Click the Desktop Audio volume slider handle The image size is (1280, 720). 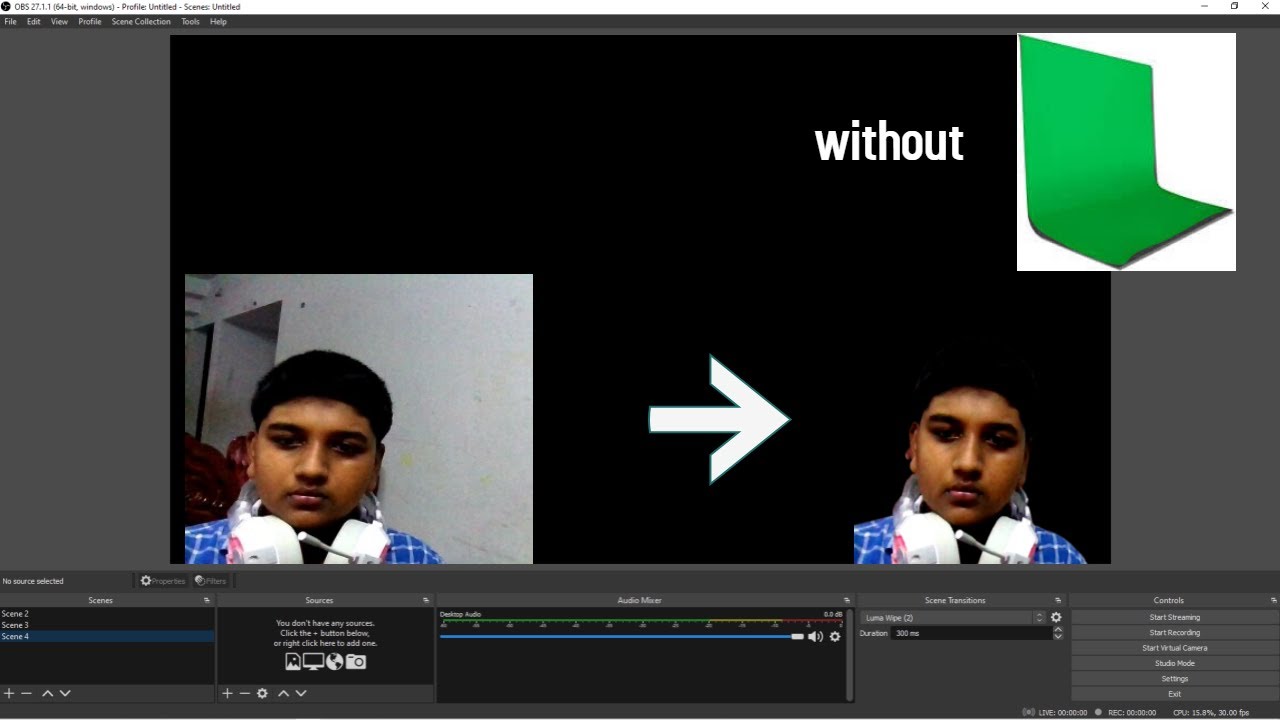pyautogui.click(x=797, y=636)
